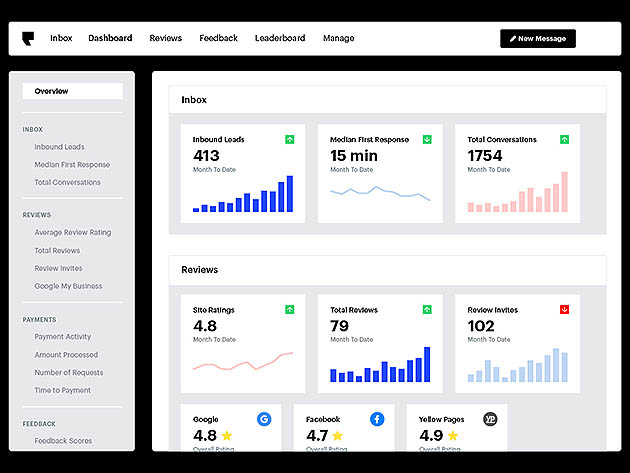This screenshot has width=630, height=473.
Task: Click the Facebook logo icon
Action: coord(377,419)
